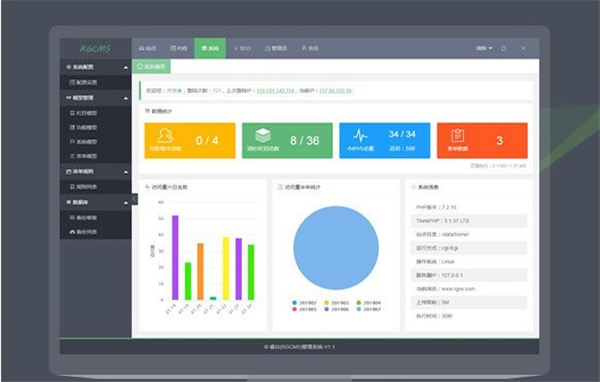Click the 8 / 36 value on green card
The image size is (600, 382).
click(305, 140)
